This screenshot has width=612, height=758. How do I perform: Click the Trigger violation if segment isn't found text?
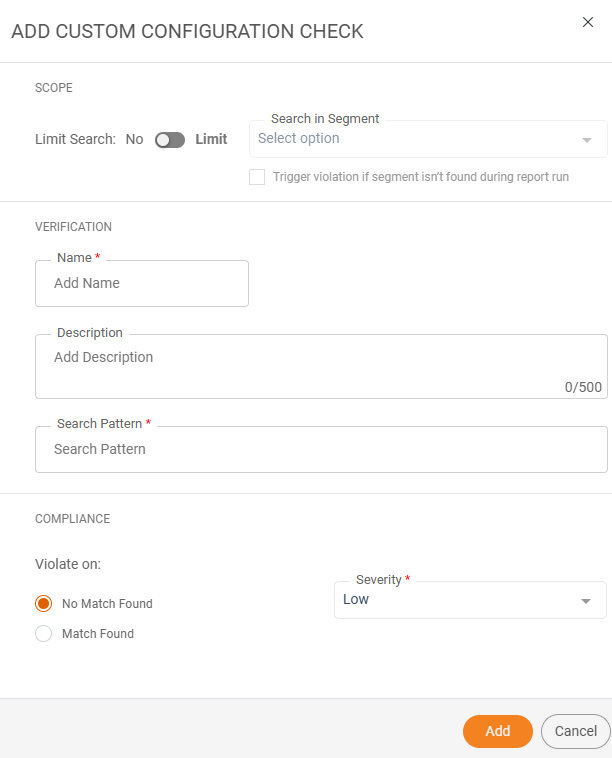coord(420,177)
